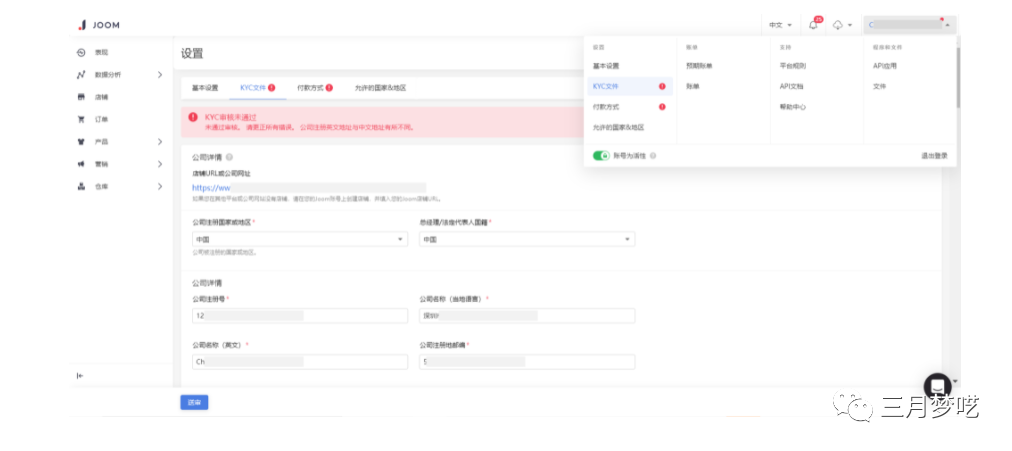
Task: Click the 店铺 storefront sidebar icon
Action: pos(81,97)
